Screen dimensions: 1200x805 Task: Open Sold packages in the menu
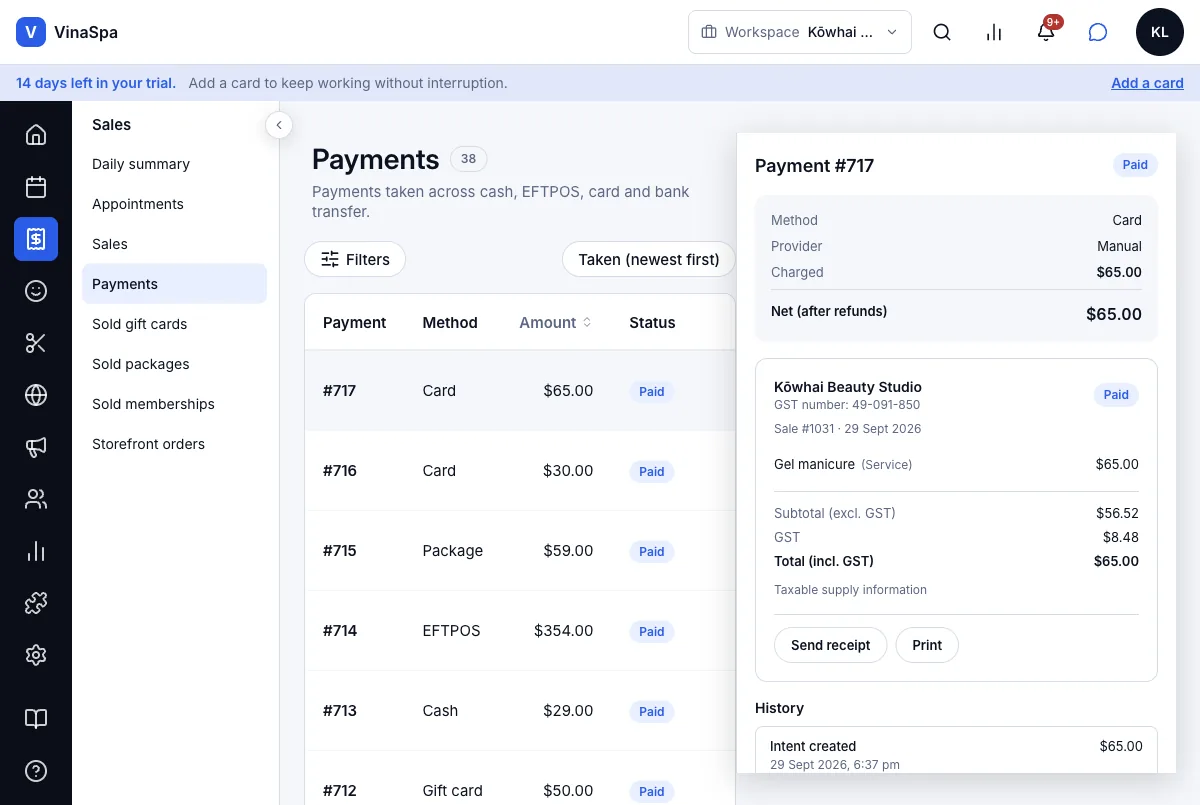(175, 364)
